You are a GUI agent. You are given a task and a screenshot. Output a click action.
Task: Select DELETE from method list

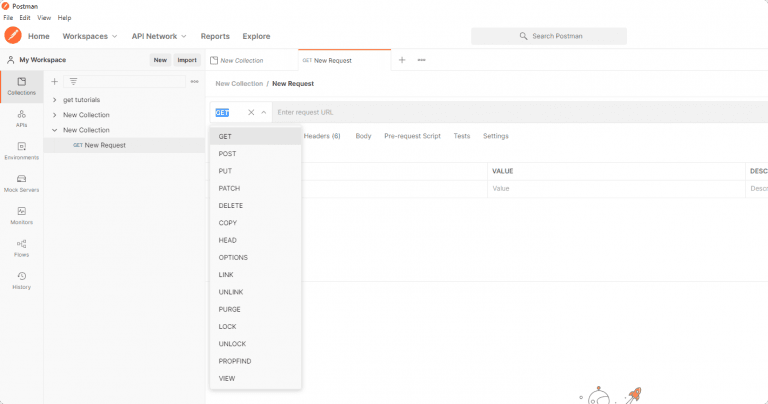255,206
